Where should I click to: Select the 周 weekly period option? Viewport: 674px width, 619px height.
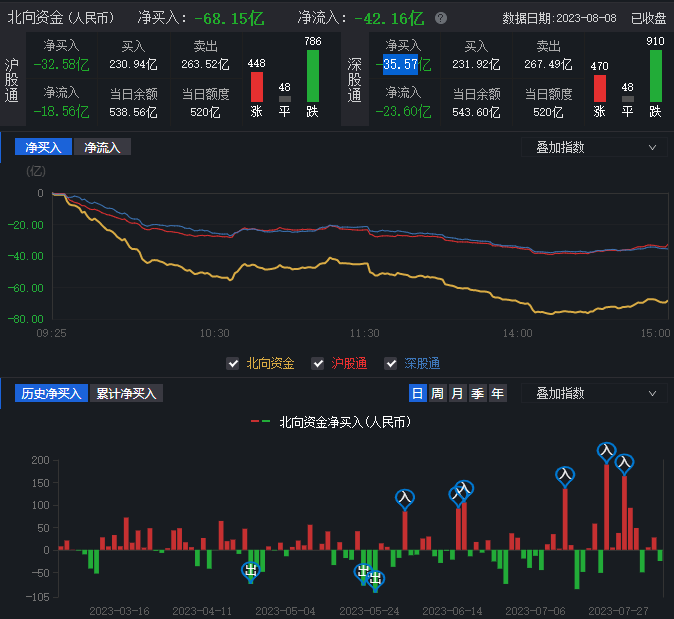pos(437,394)
